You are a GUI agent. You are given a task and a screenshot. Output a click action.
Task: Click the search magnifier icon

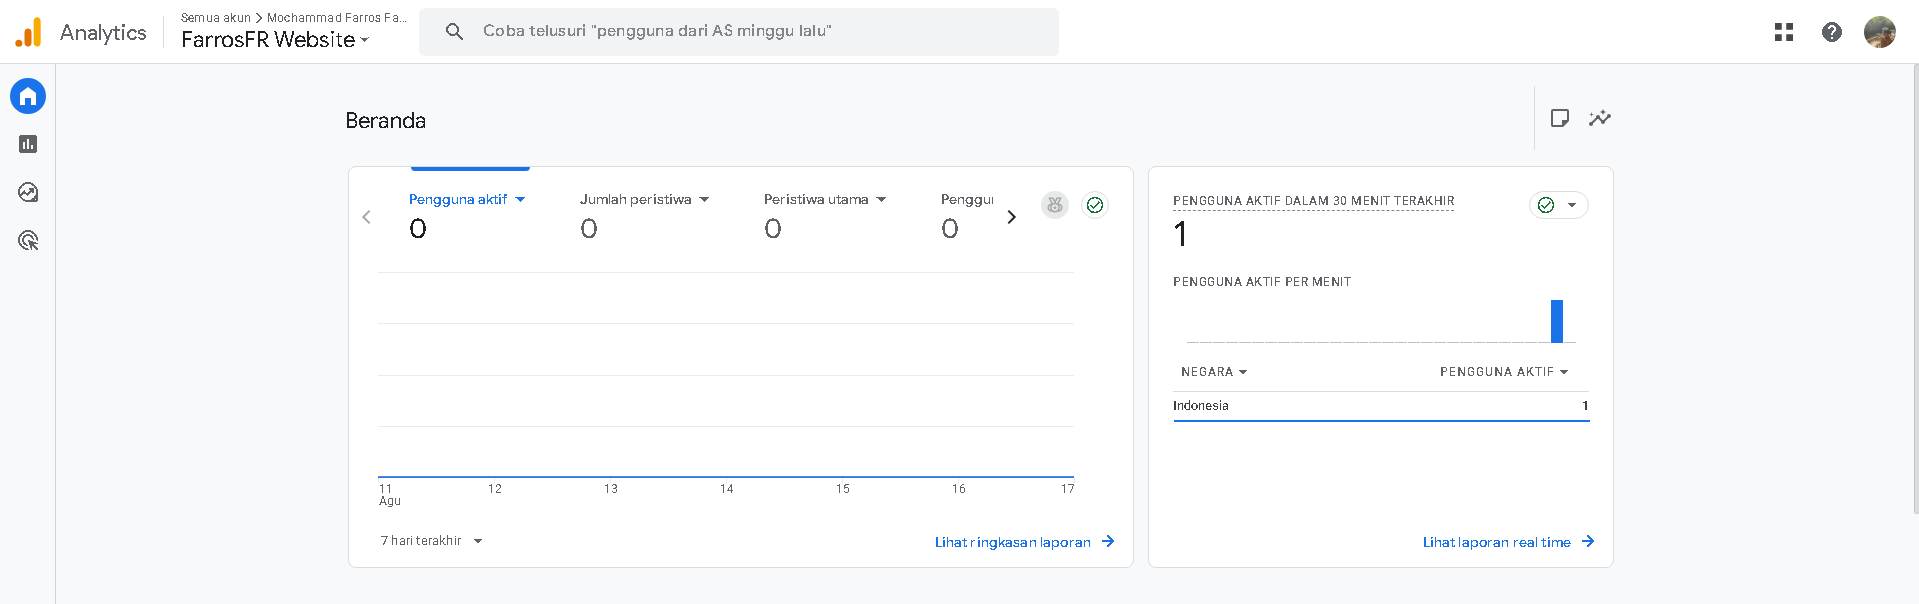(x=454, y=32)
